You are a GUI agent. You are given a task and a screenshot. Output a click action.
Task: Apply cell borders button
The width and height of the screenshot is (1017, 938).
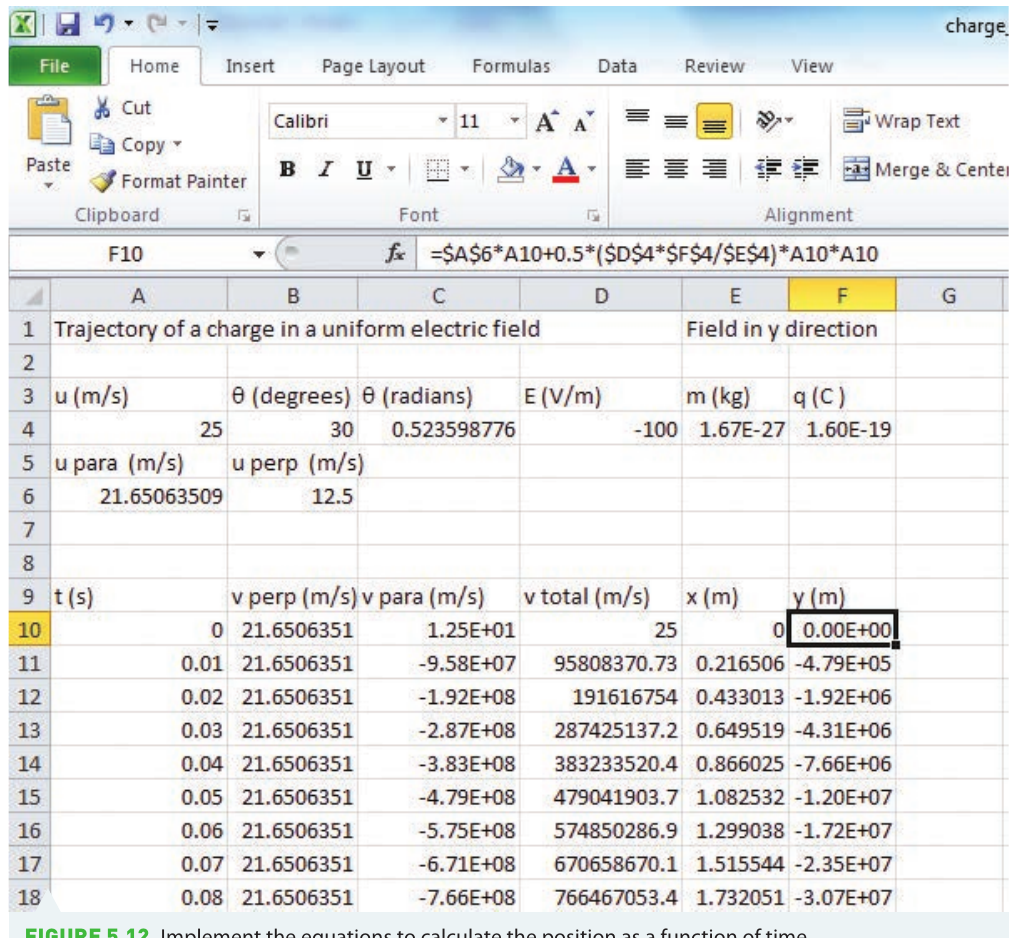click(437, 170)
